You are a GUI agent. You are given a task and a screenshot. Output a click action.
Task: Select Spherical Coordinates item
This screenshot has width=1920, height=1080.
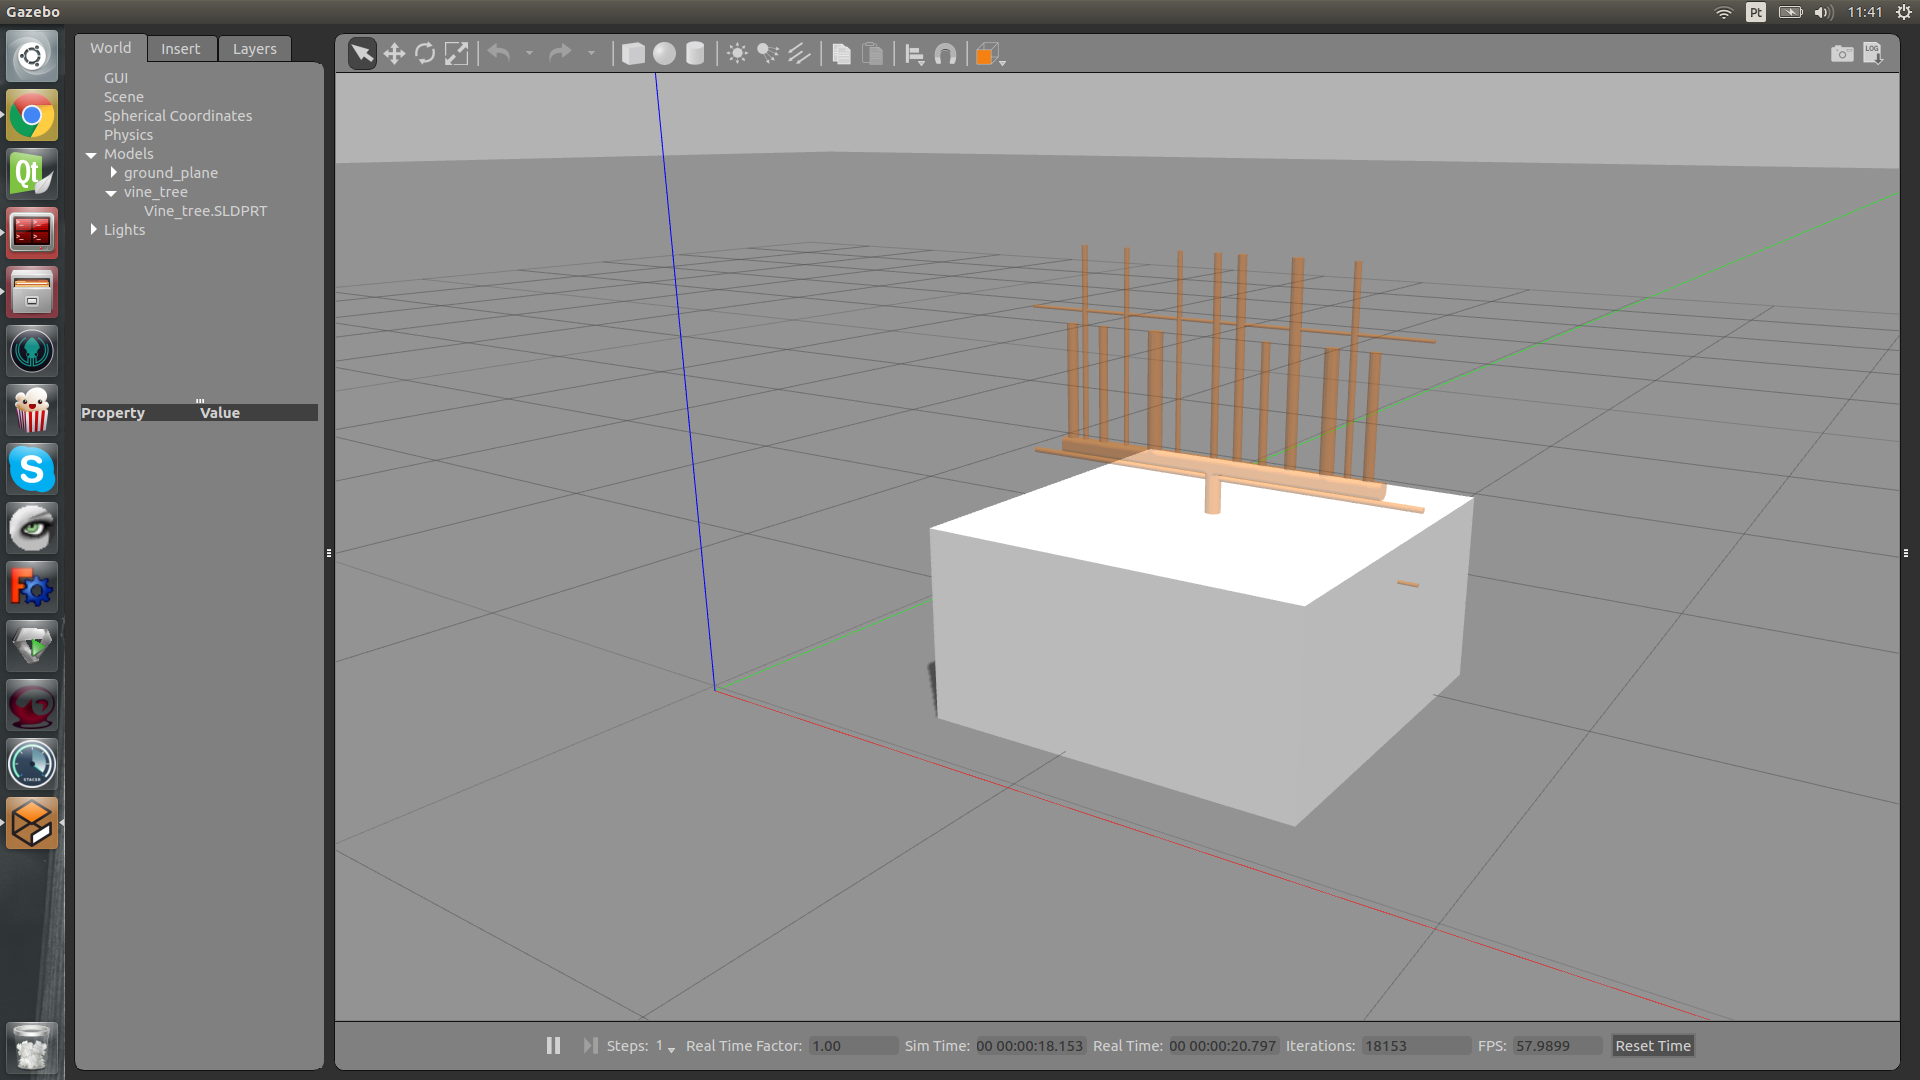click(x=178, y=116)
